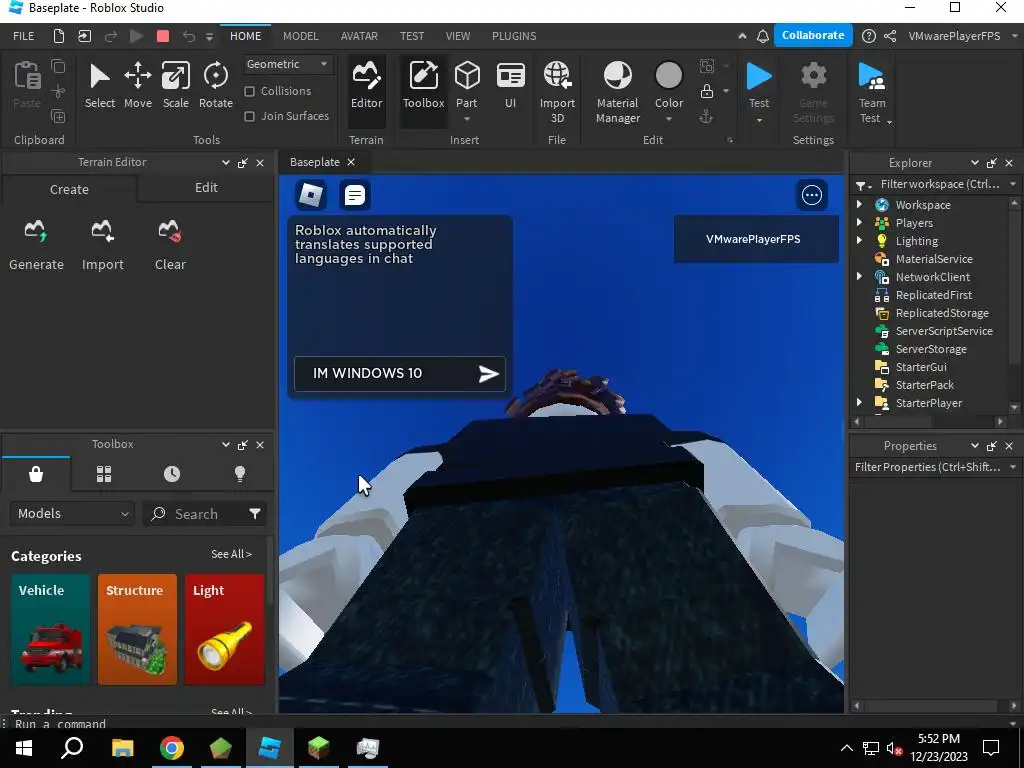Click the help question mark icon
Viewport: 1024px width, 768px height.
pyautogui.click(x=869, y=36)
